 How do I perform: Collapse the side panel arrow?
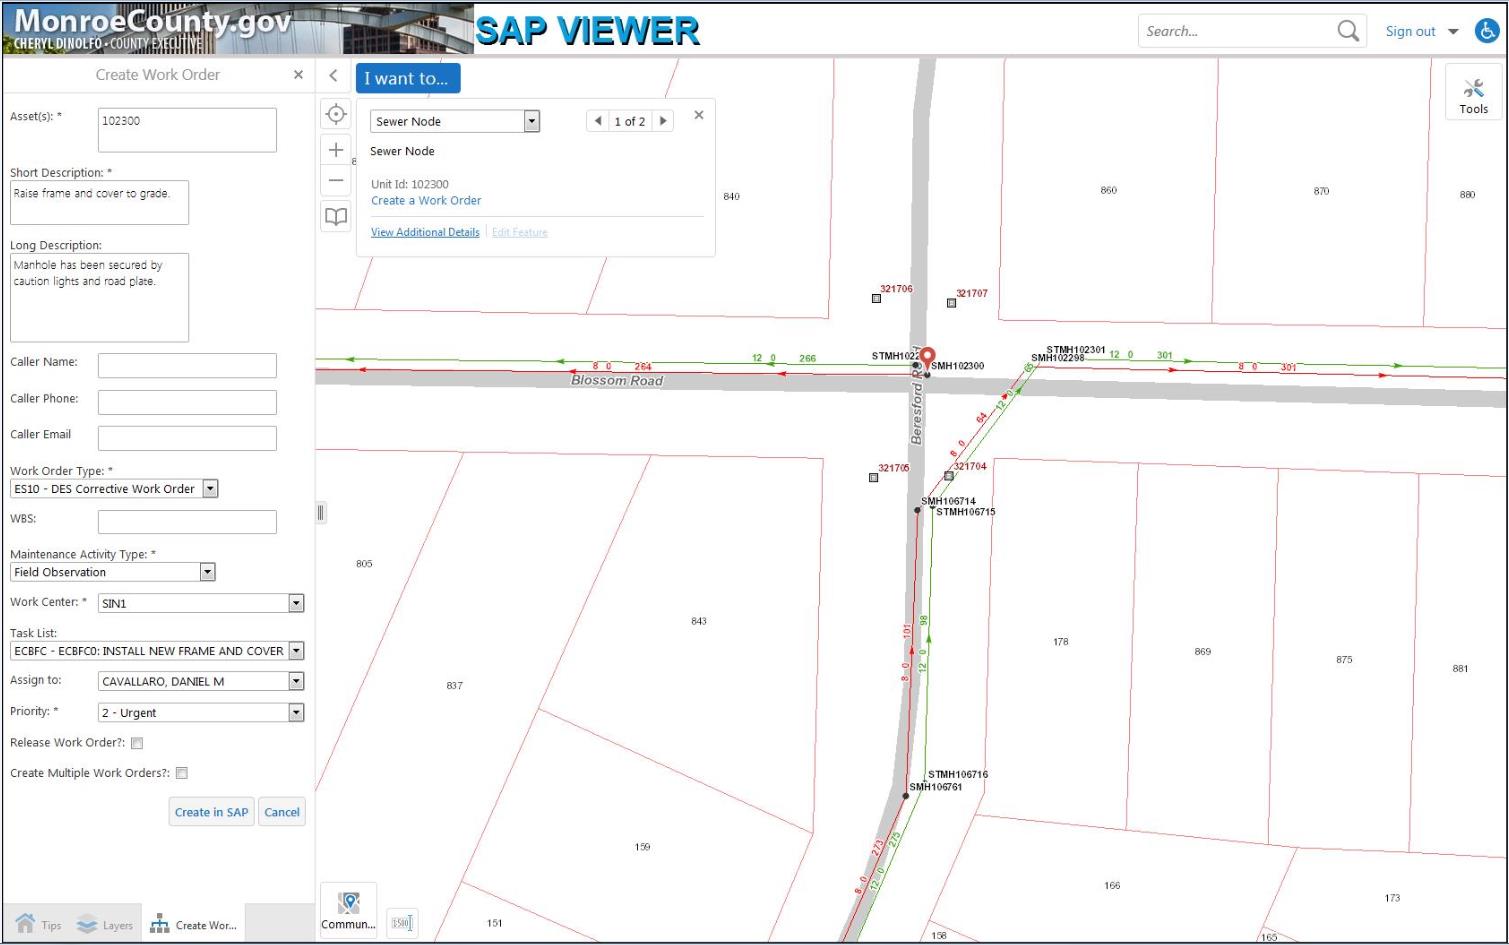[x=333, y=75]
